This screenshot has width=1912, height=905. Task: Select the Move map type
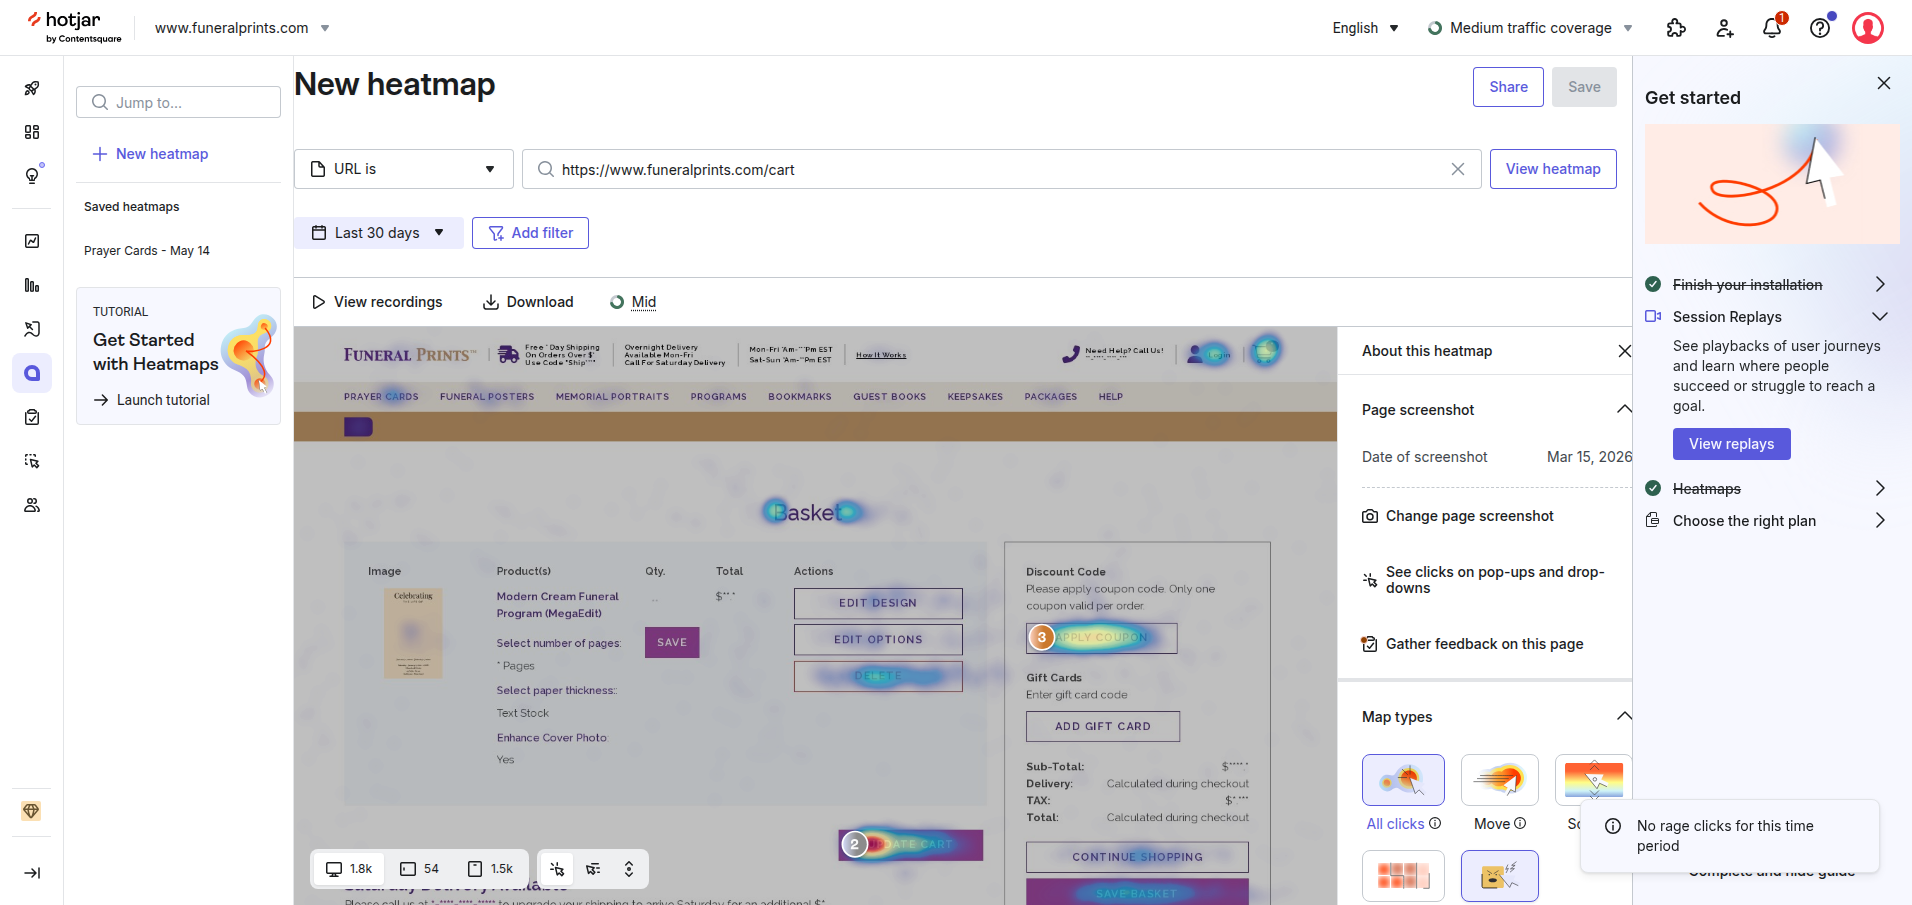point(1499,780)
